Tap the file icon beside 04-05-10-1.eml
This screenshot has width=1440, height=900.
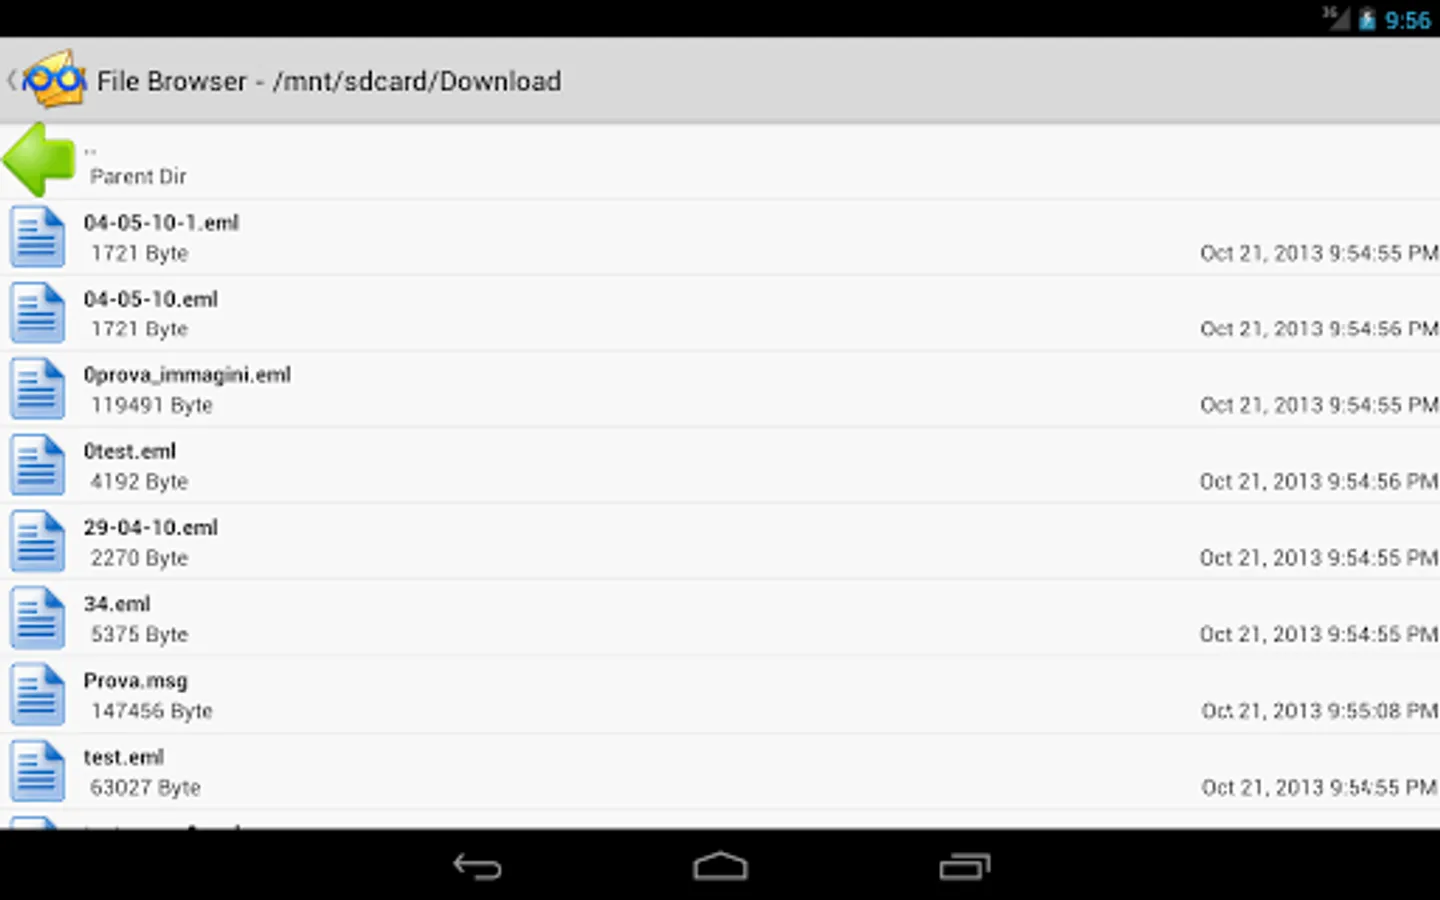(x=38, y=237)
